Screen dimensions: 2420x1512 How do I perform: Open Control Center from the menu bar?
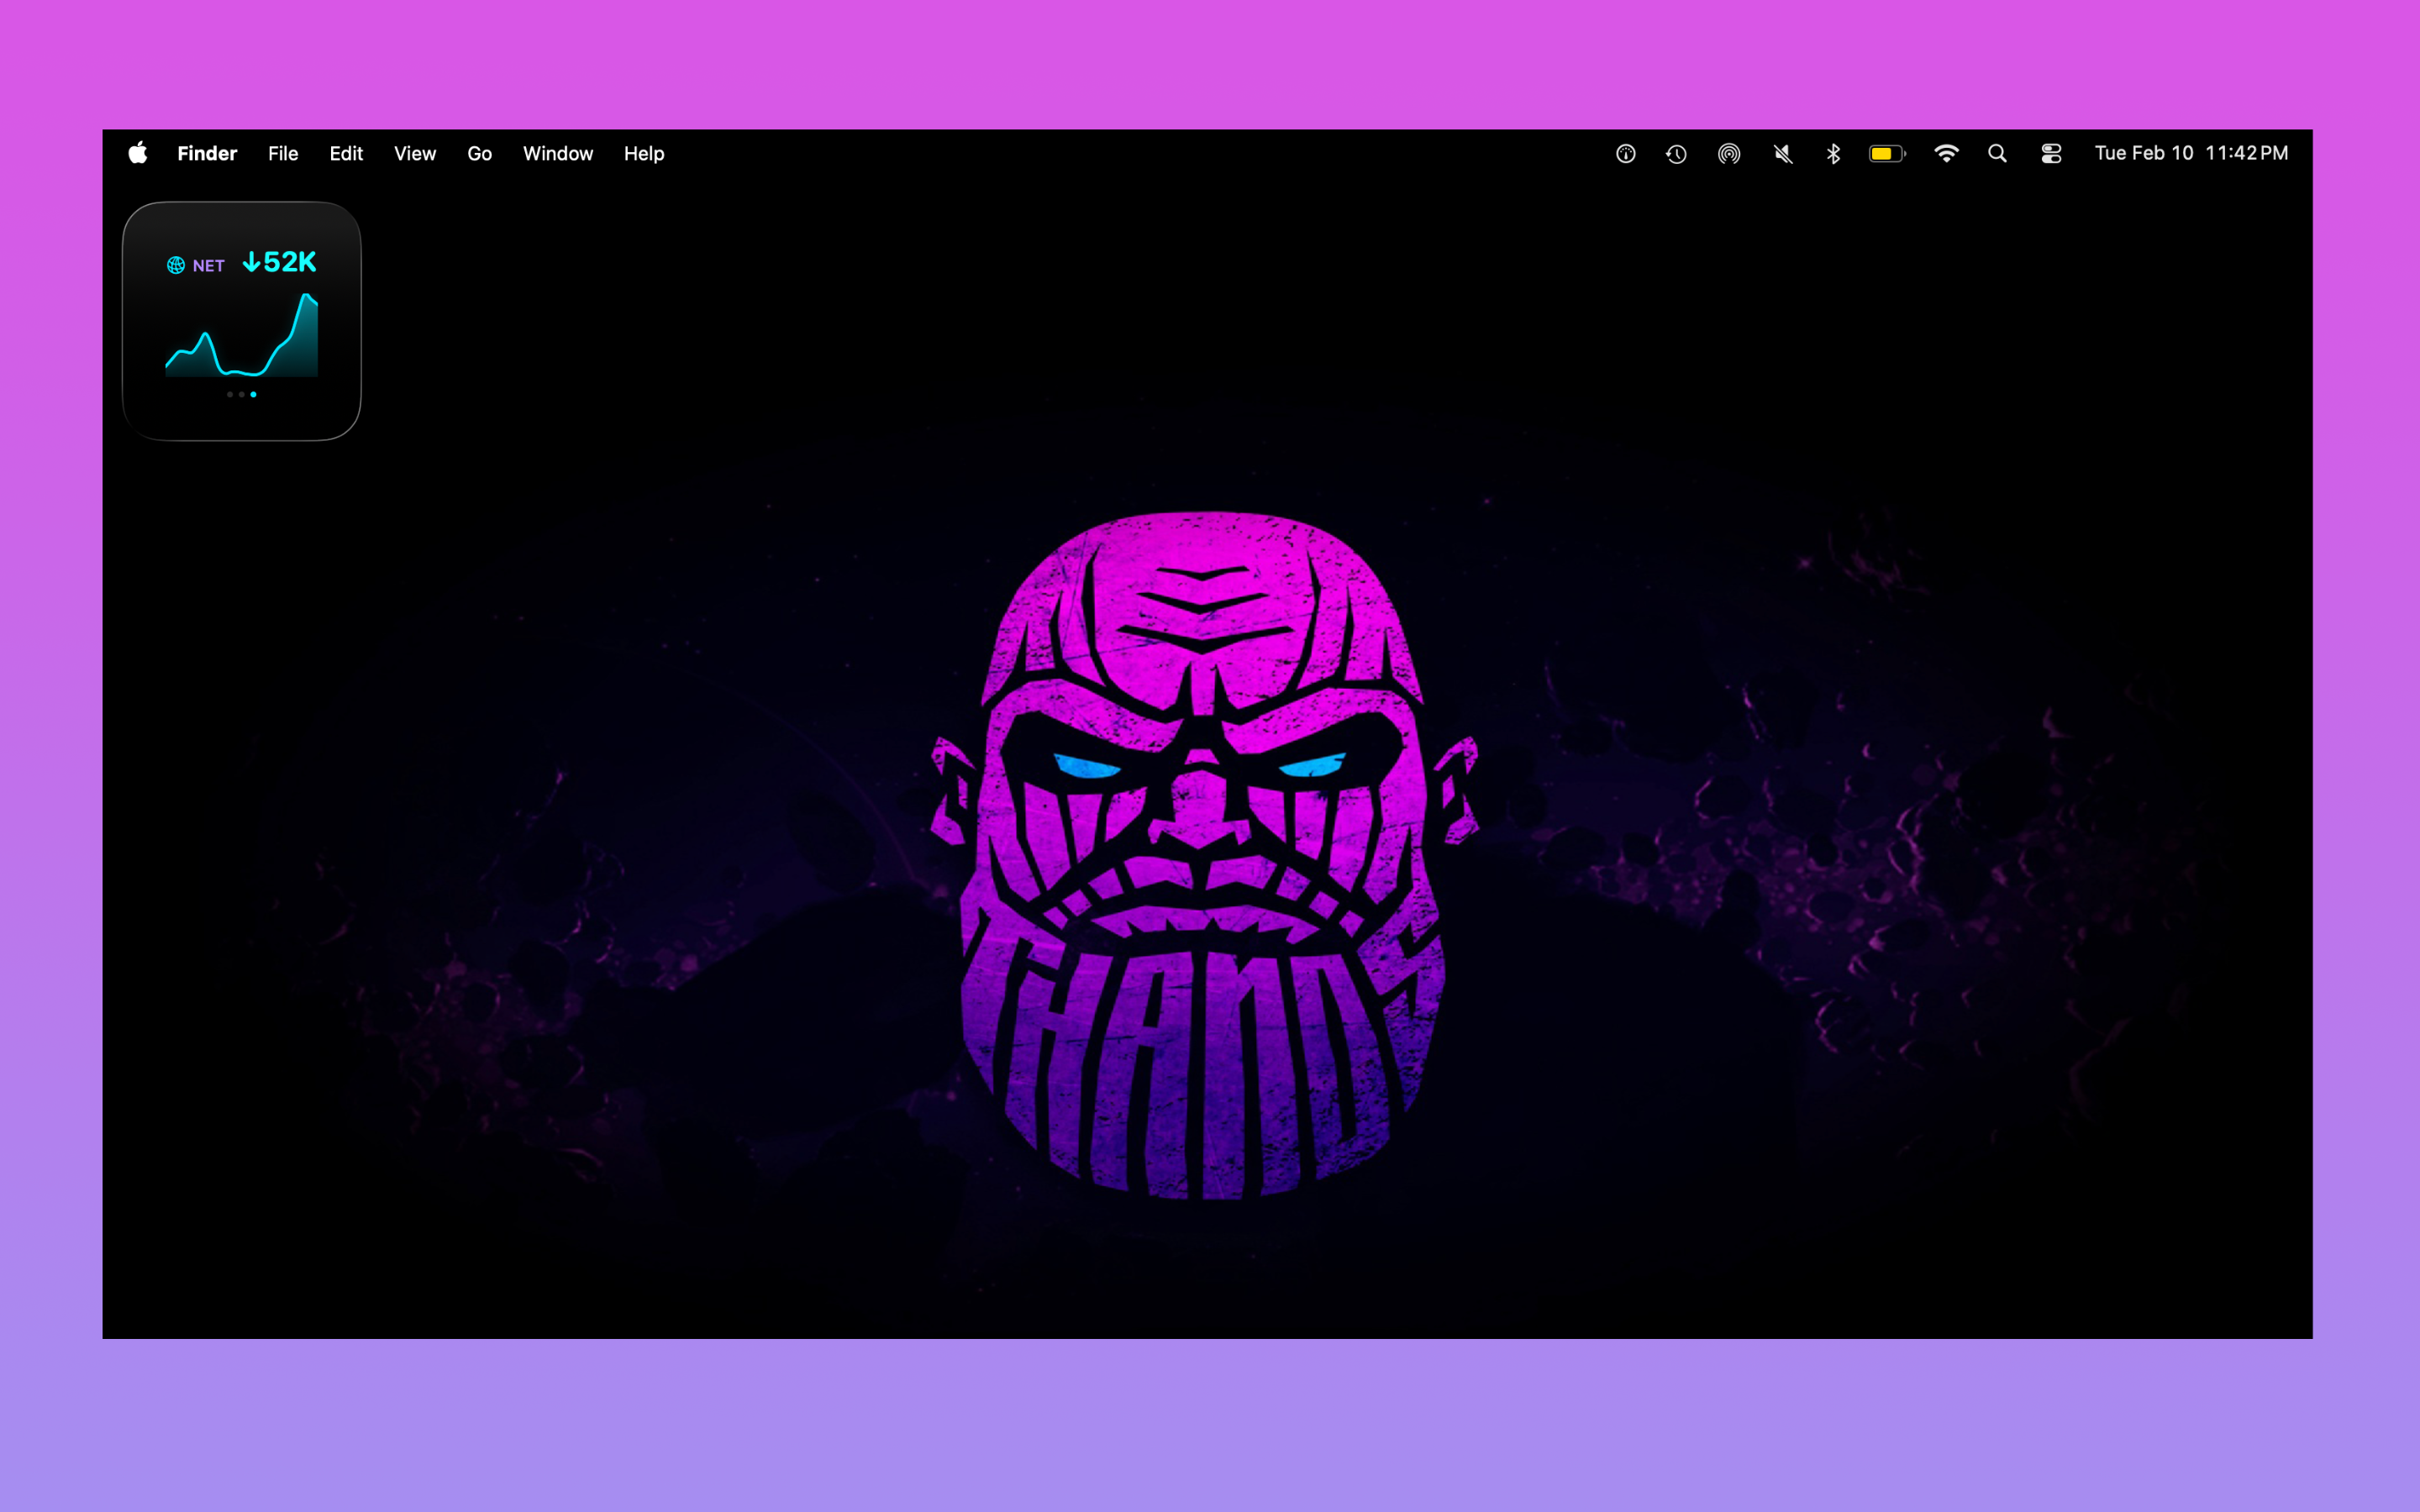point(2052,153)
